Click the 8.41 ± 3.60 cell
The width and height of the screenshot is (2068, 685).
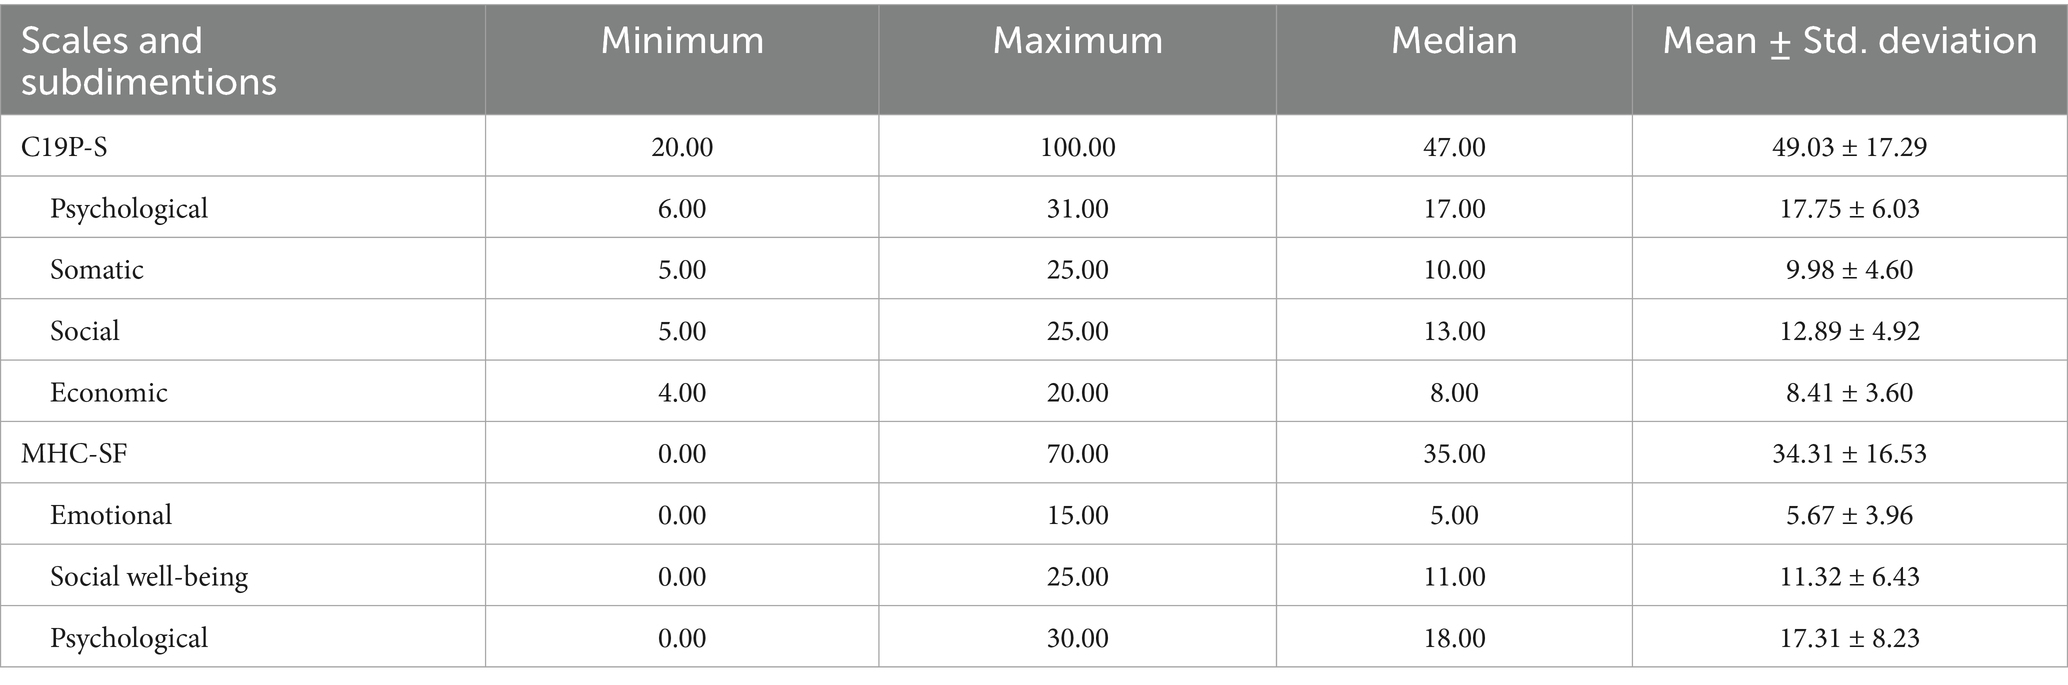tap(1849, 392)
